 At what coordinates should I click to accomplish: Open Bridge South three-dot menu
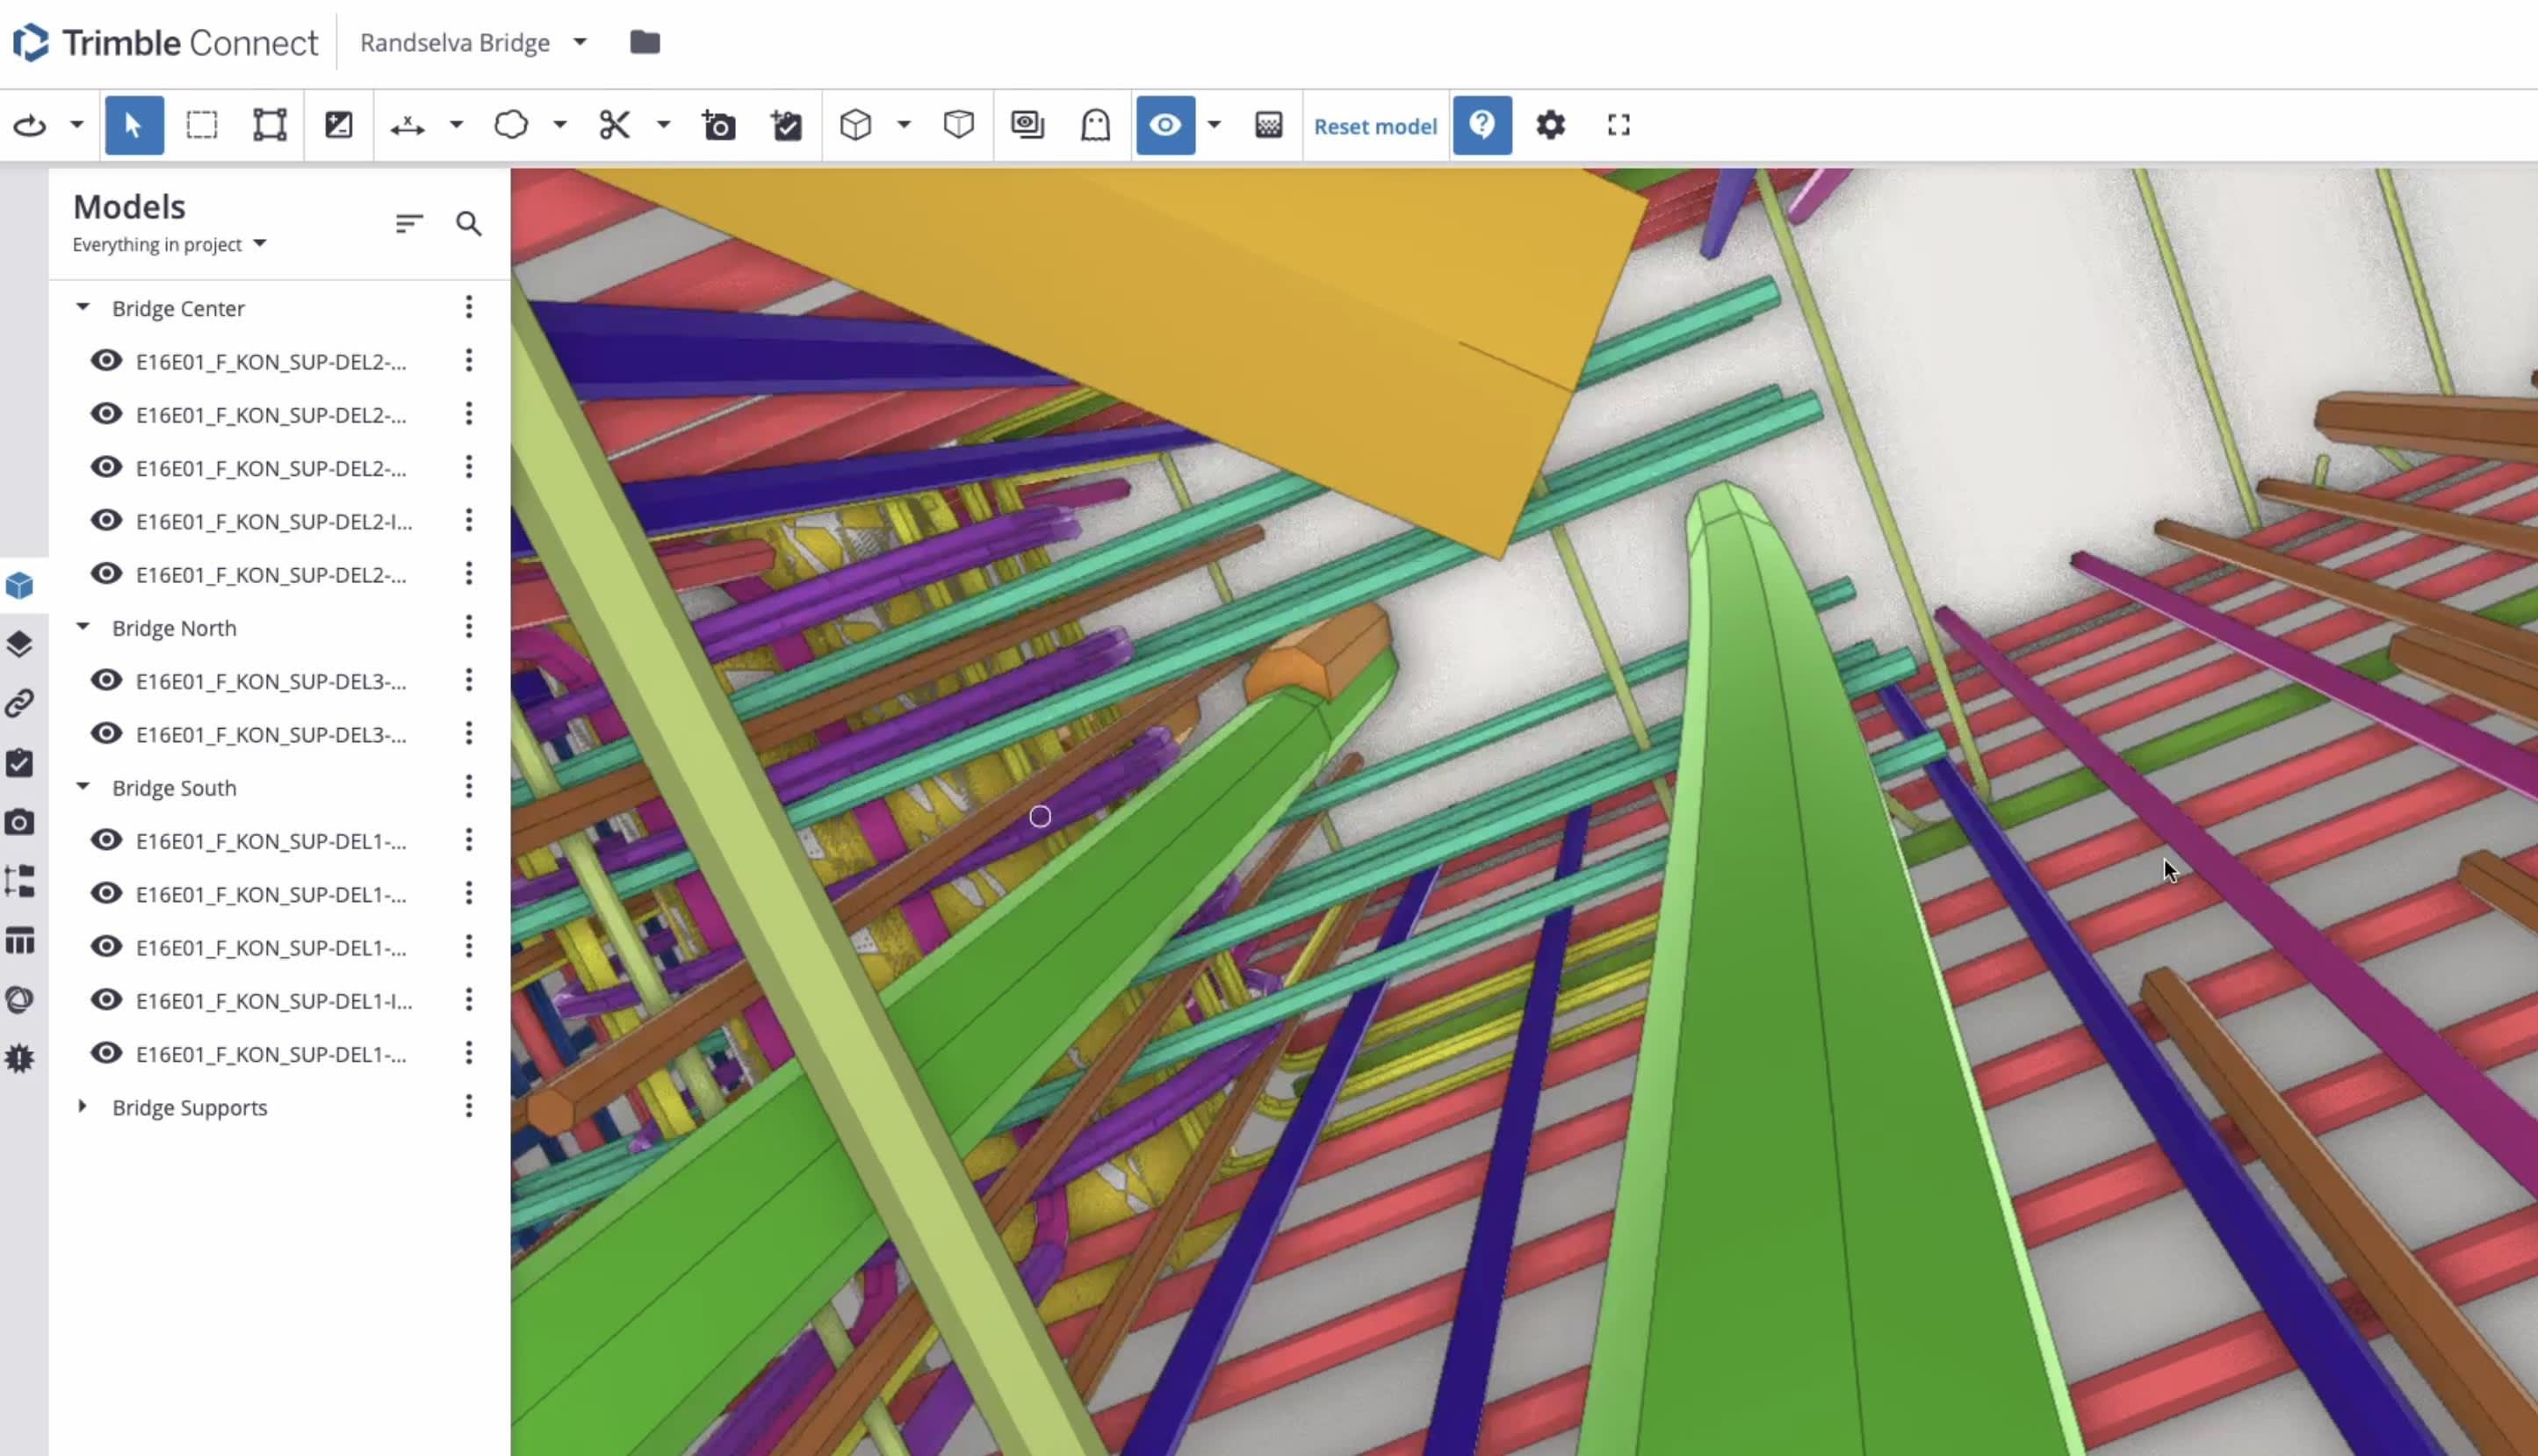468,787
